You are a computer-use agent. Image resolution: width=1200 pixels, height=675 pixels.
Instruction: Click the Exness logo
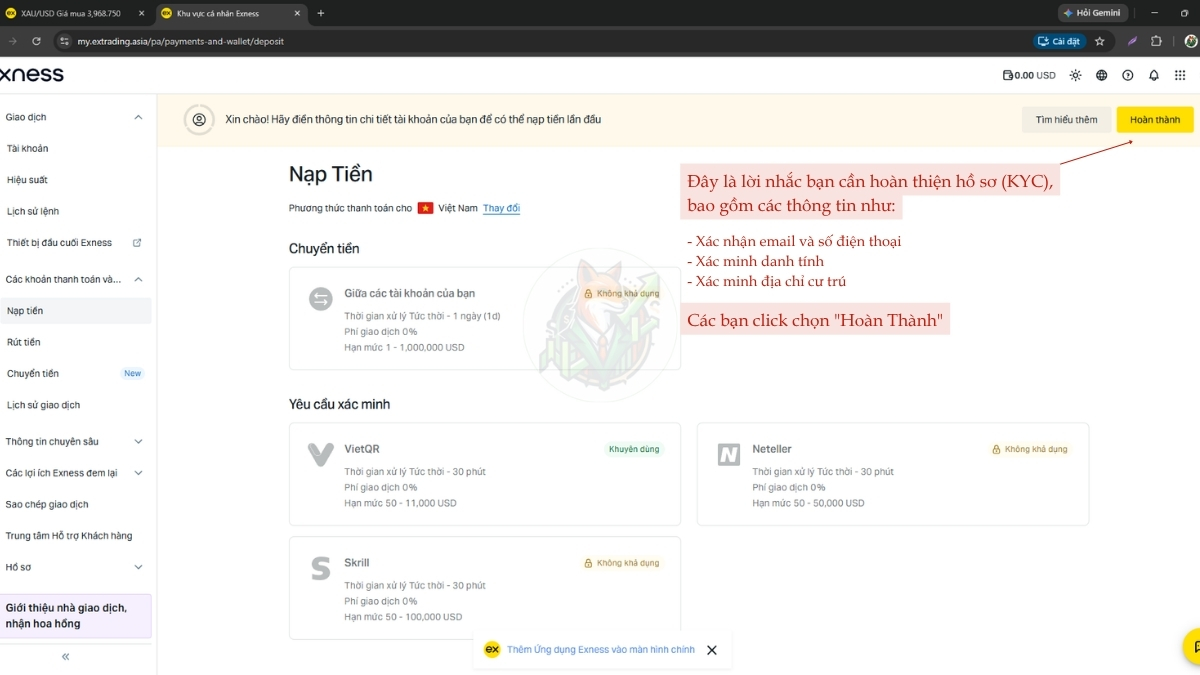[x=32, y=75]
